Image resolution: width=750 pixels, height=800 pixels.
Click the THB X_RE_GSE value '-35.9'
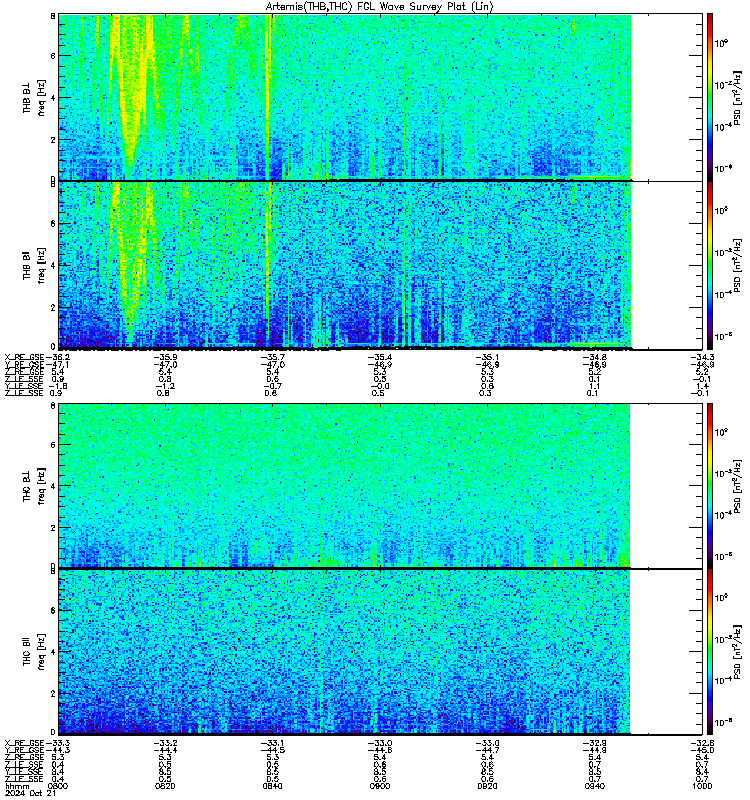(x=165, y=357)
